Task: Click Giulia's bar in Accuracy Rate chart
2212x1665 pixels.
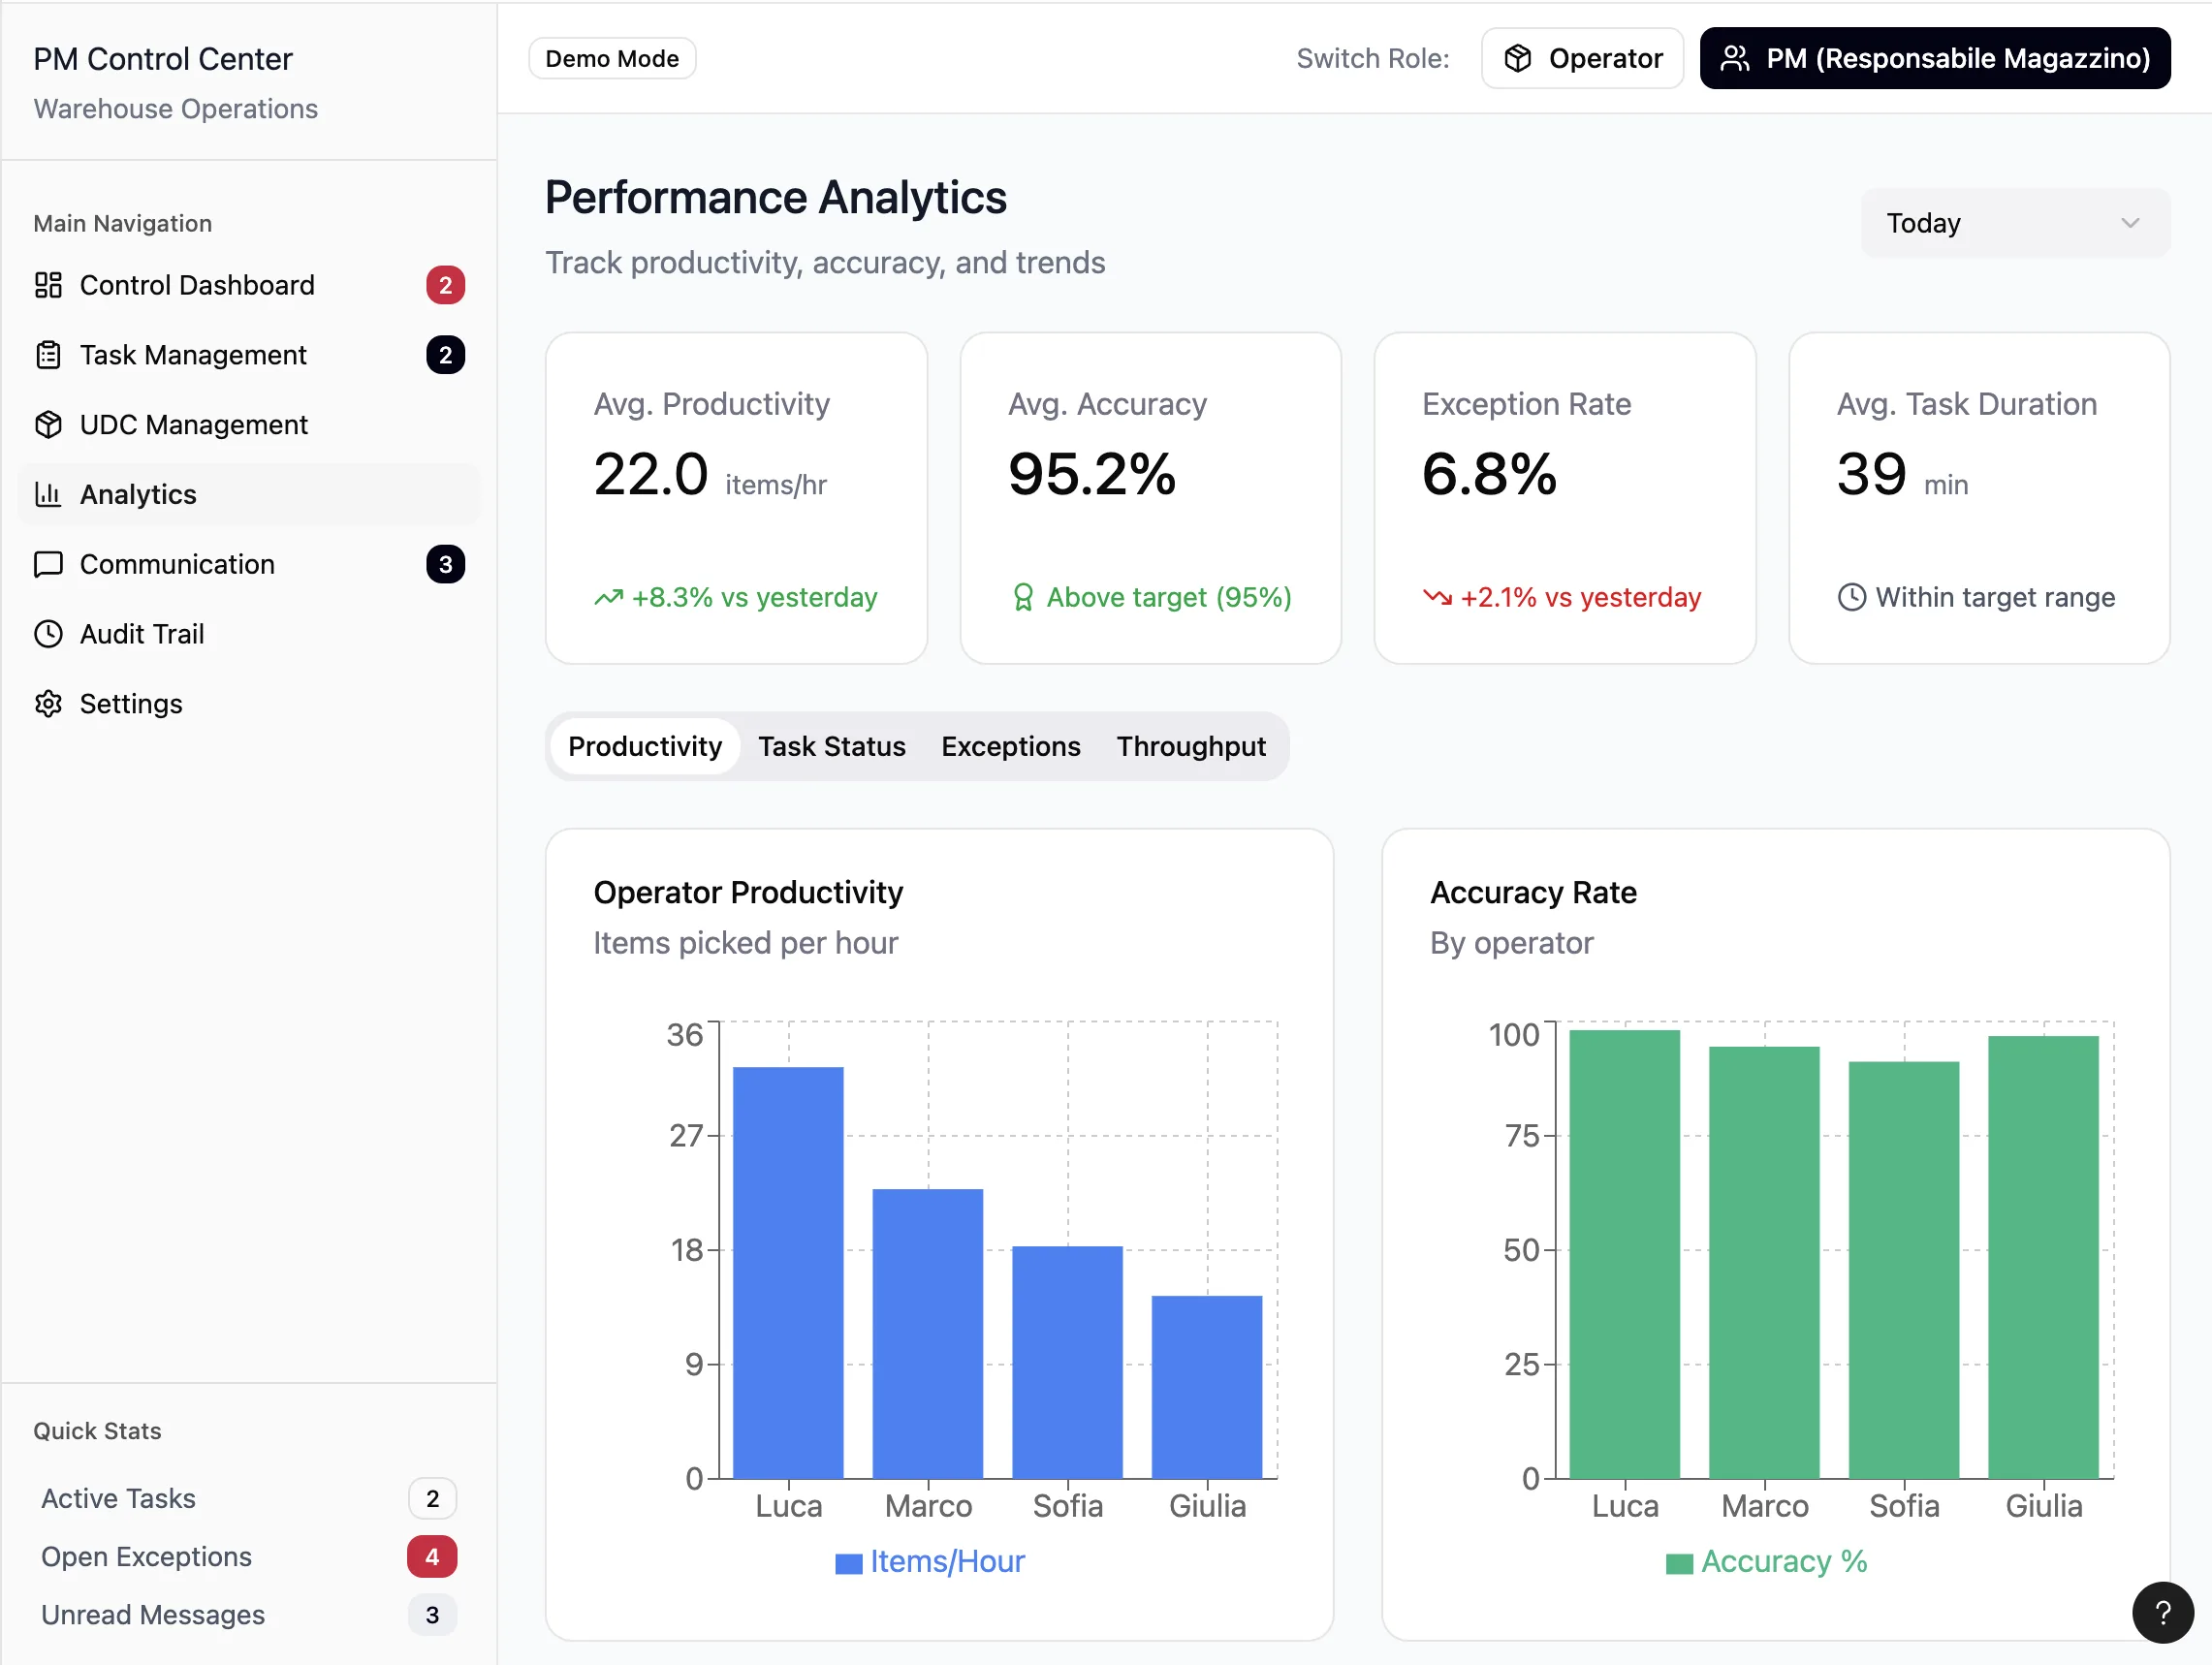Action: tap(2043, 1257)
